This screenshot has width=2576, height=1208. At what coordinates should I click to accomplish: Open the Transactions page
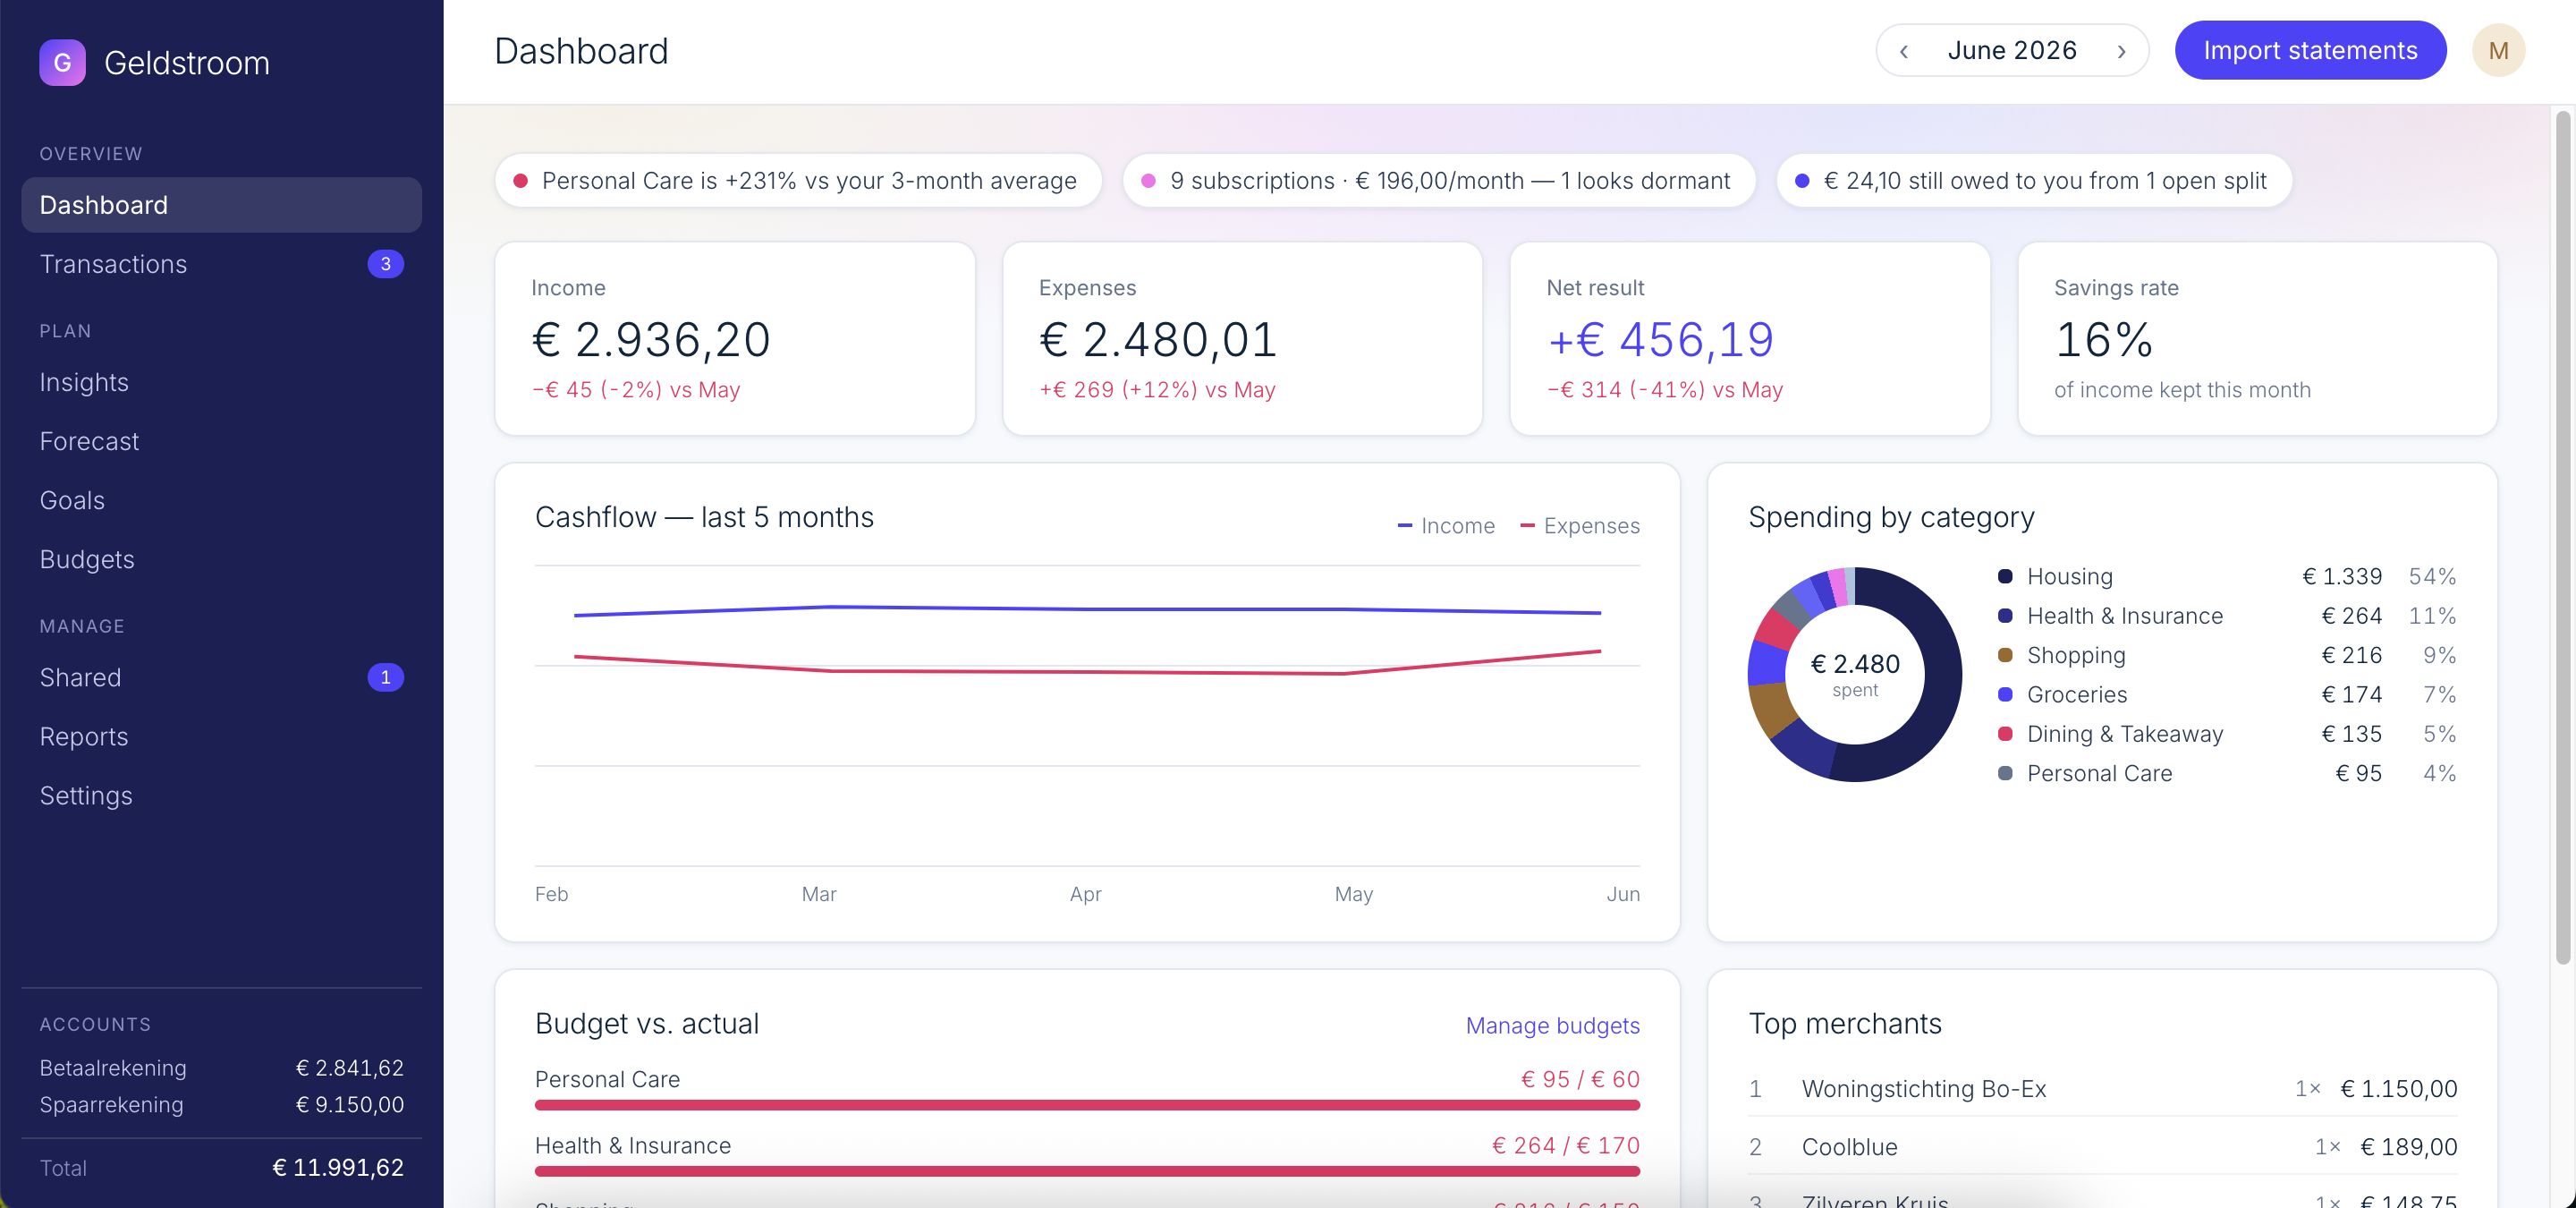(x=221, y=264)
